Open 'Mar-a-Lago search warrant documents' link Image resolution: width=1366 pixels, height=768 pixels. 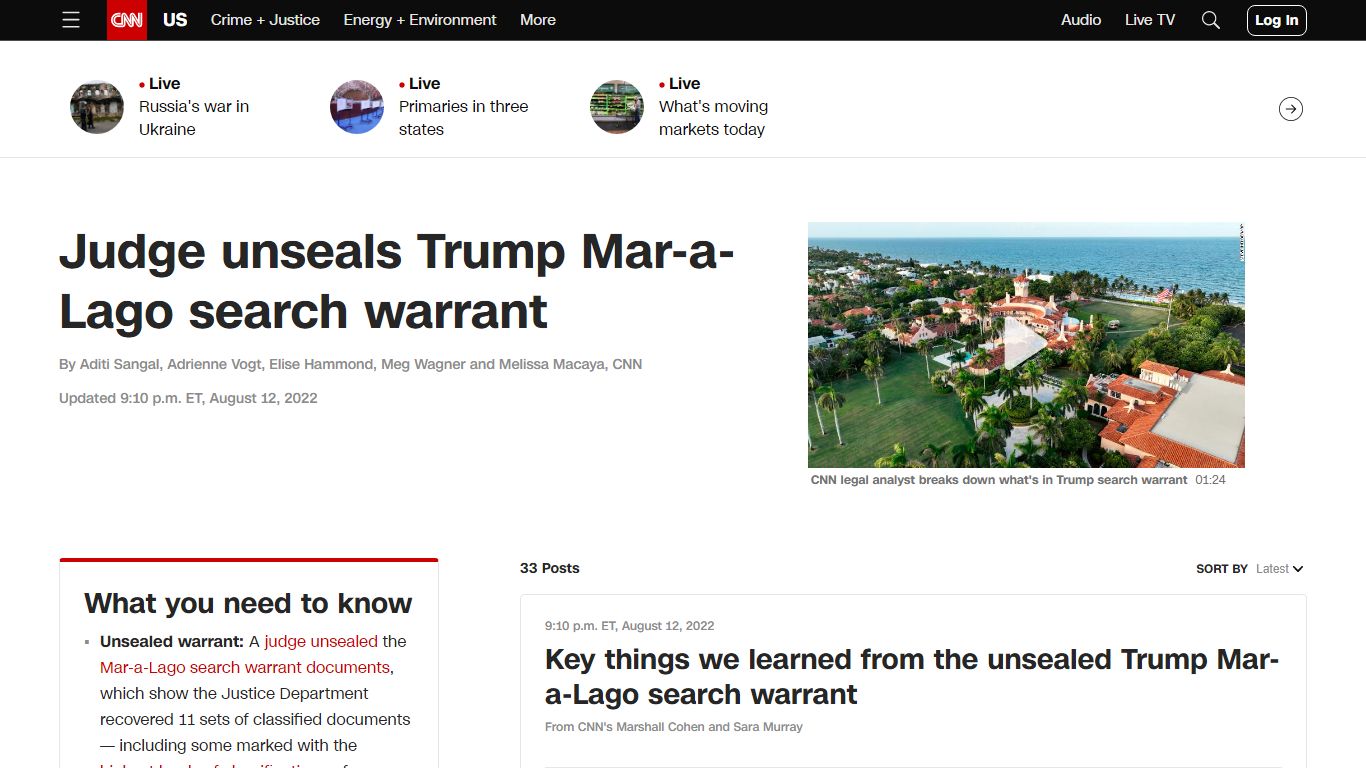(x=245, y=667)
